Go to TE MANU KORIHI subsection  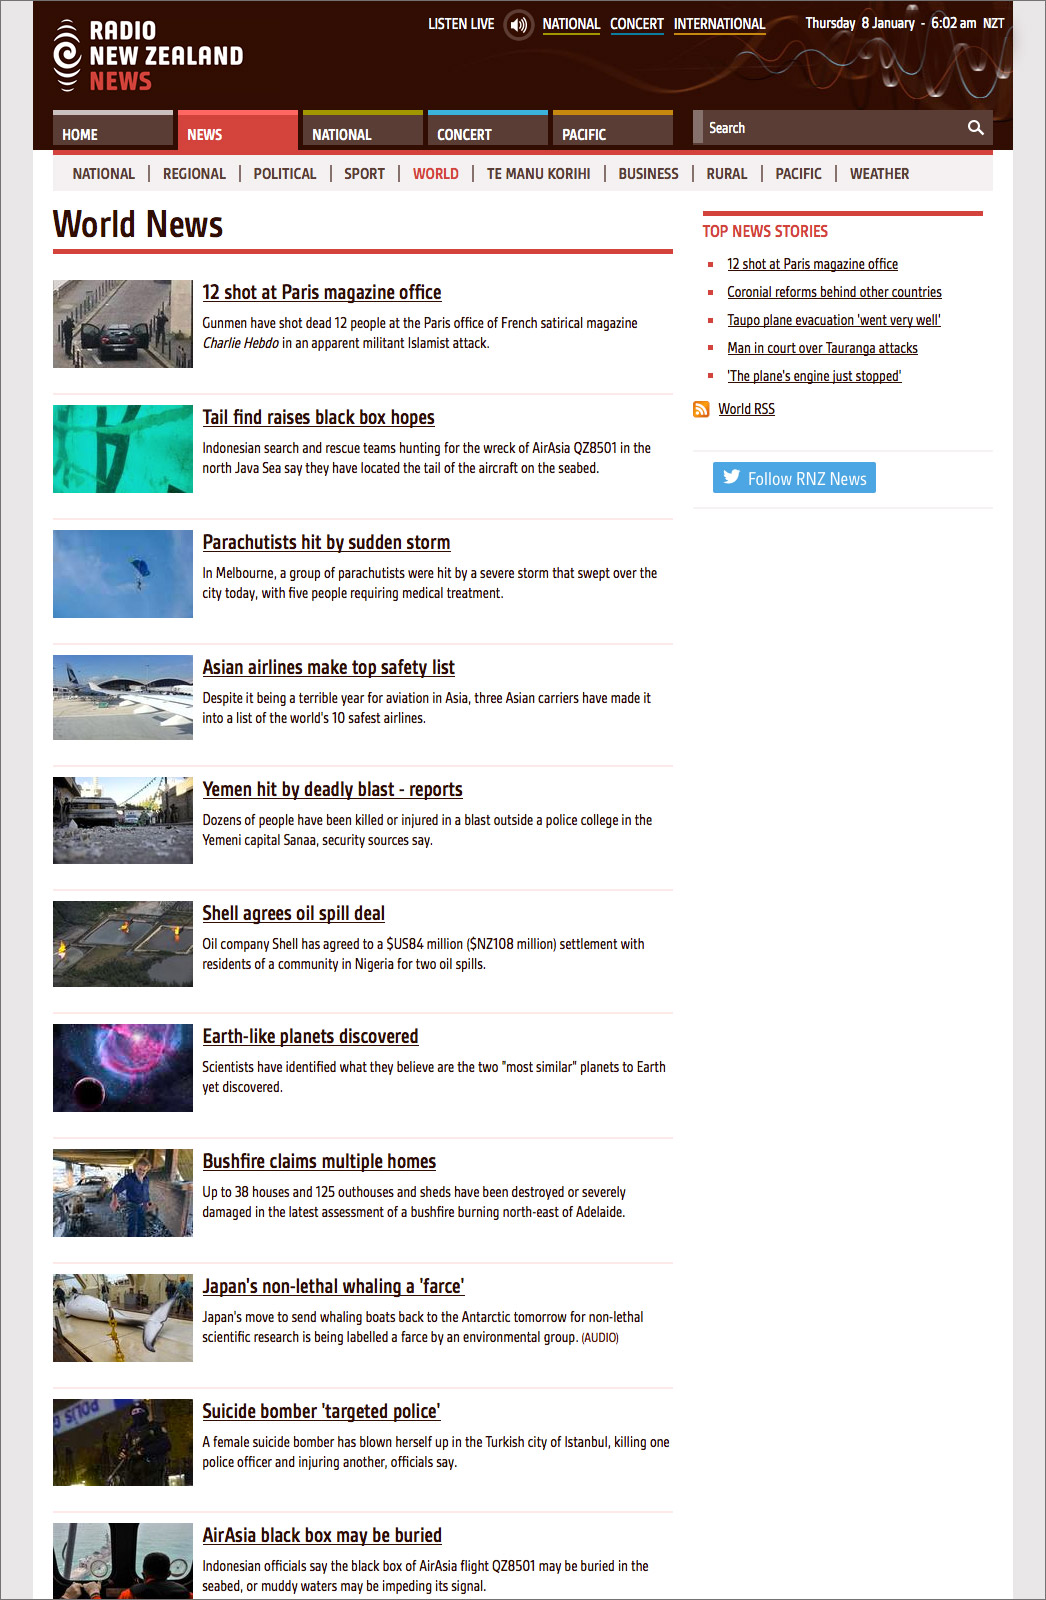pos(539,174)
